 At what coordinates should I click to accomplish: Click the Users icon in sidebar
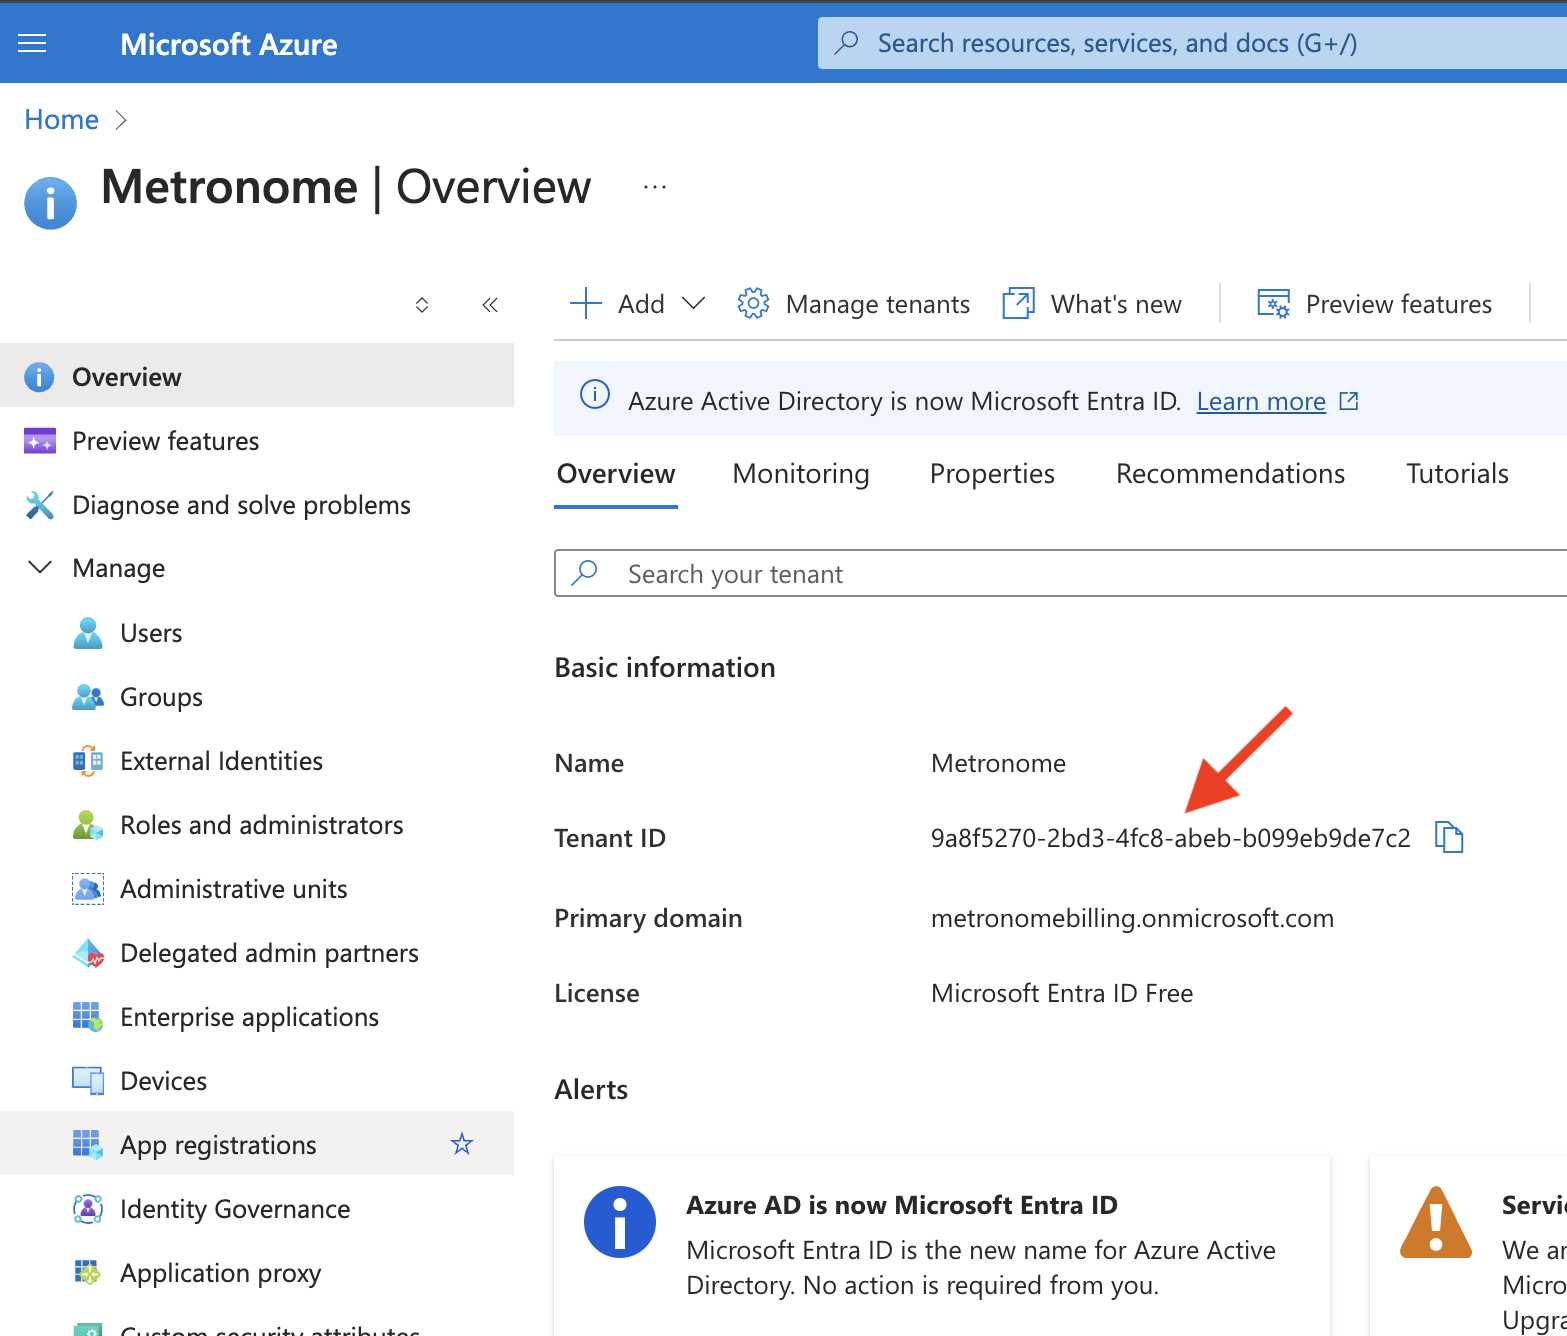click(88, 633)
